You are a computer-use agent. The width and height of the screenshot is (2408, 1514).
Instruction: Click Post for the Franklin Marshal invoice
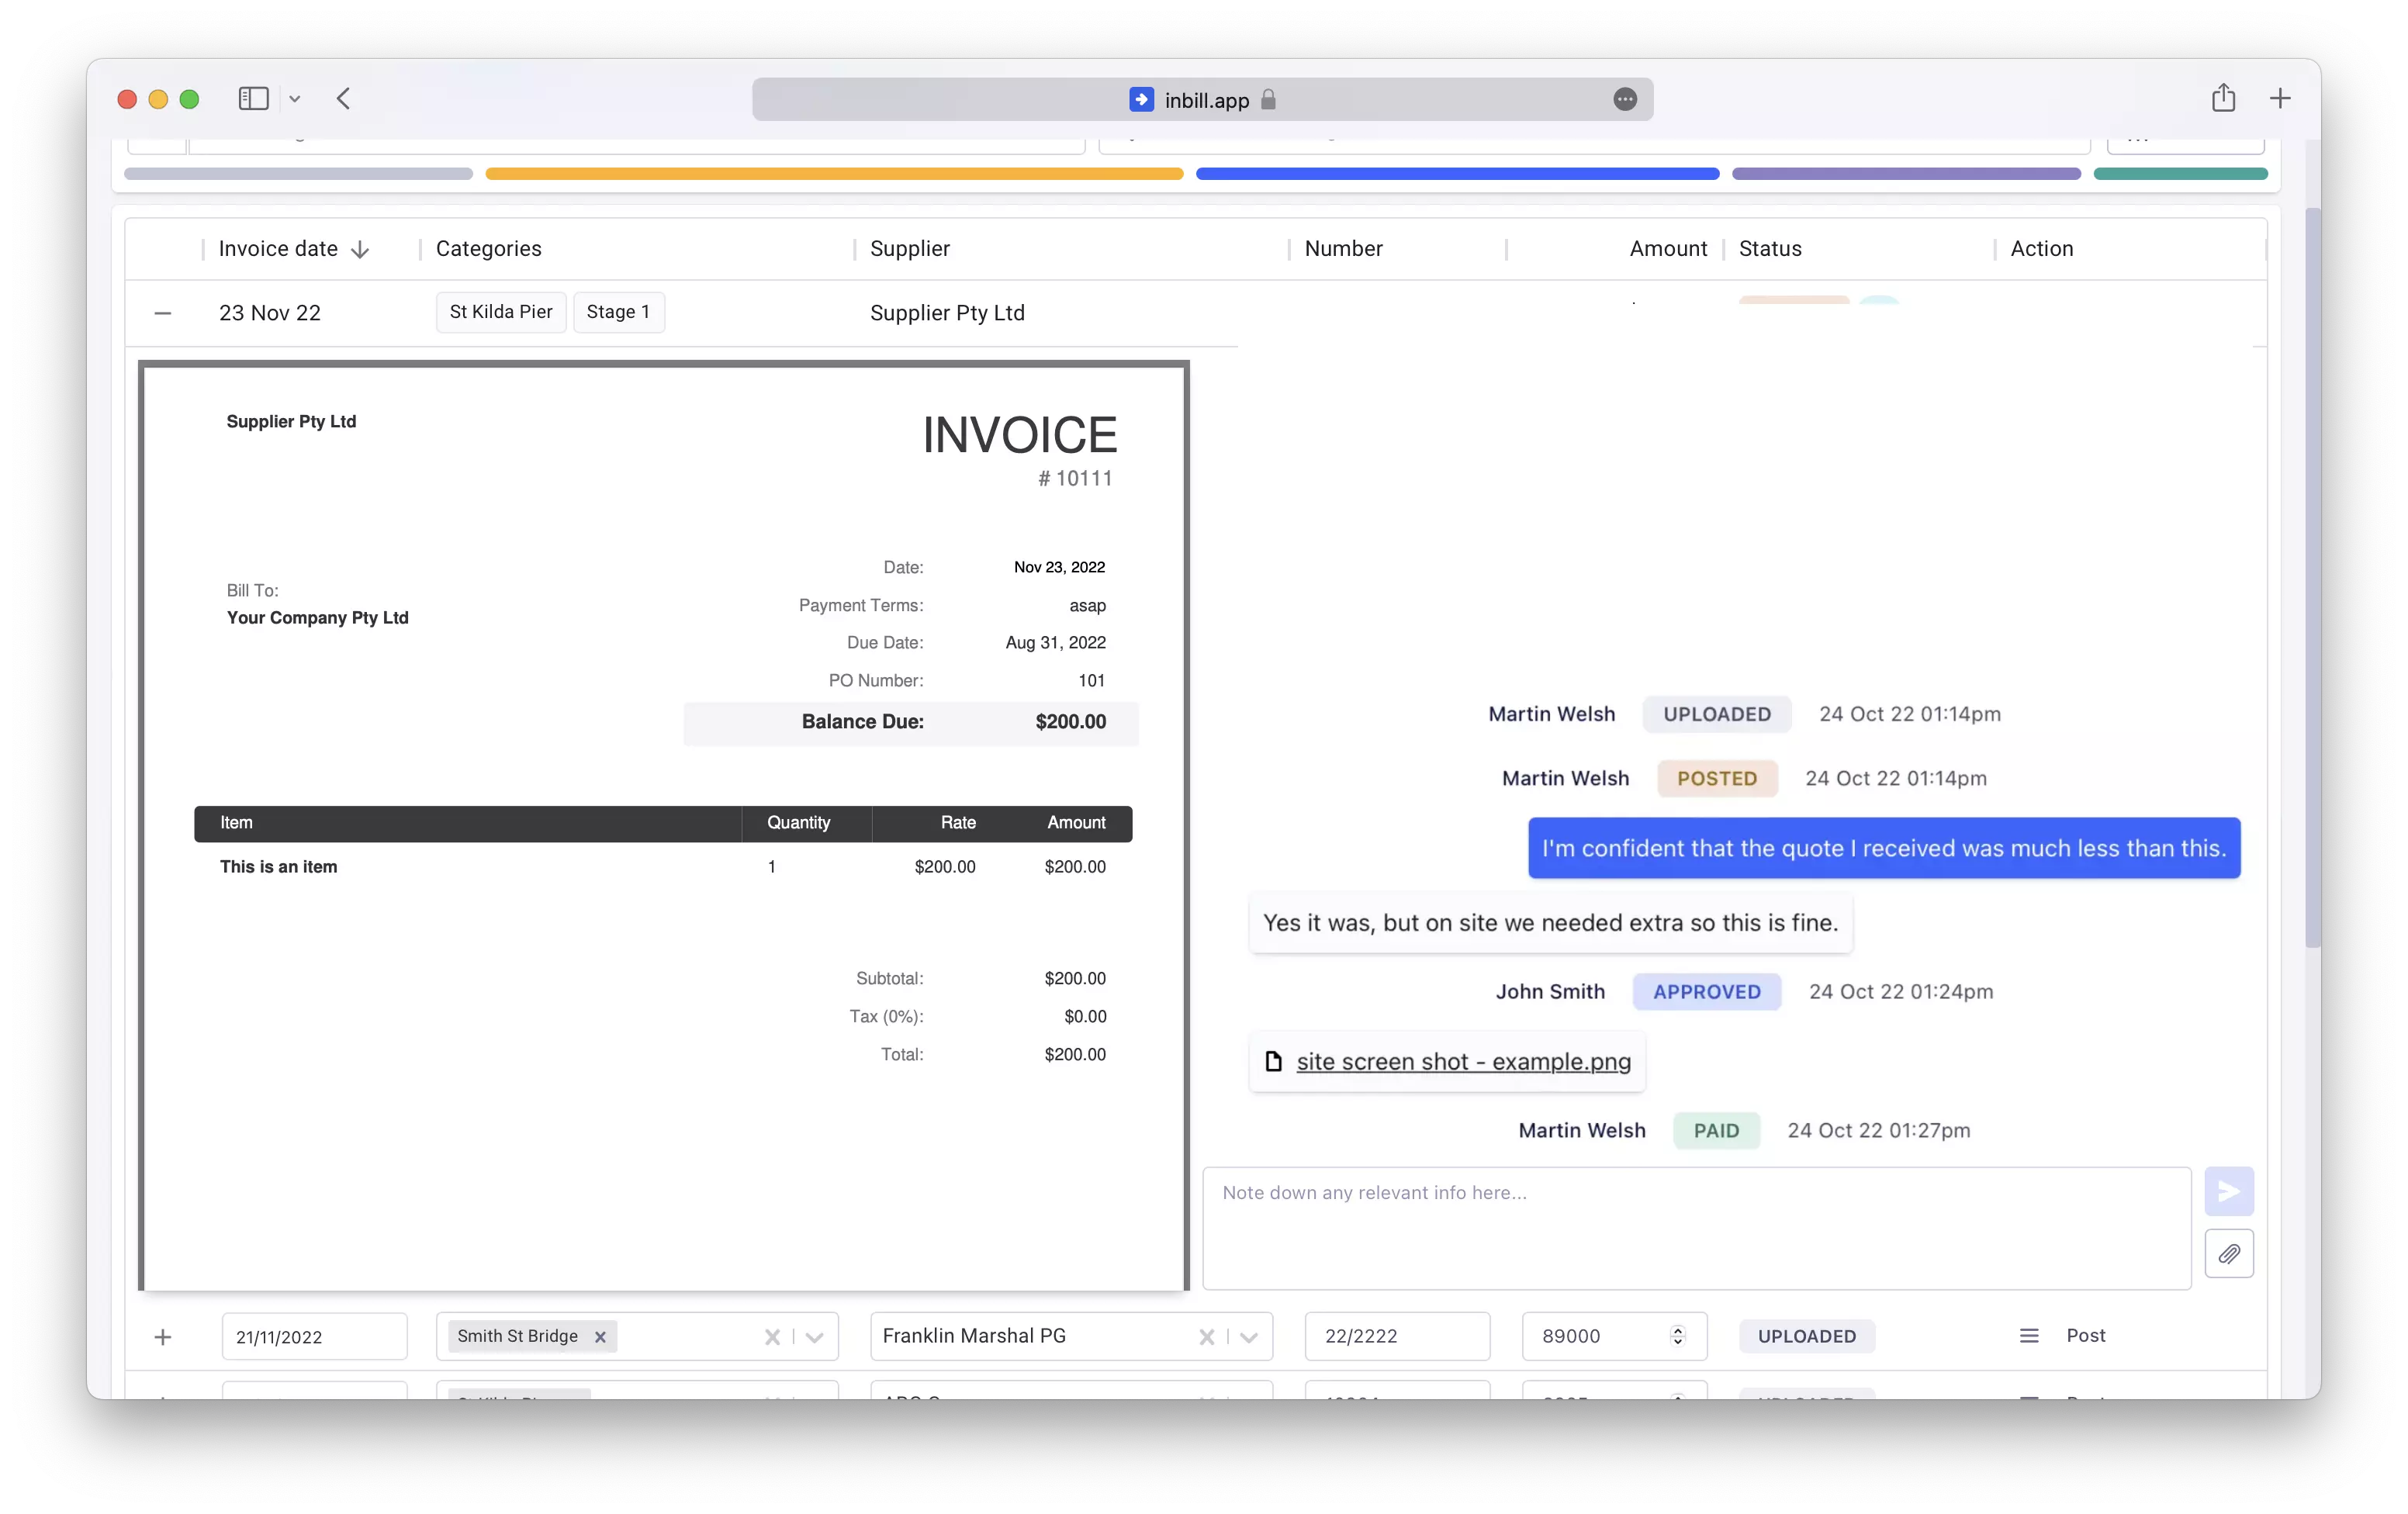pyautogui.click(x=2085, y=1336)
